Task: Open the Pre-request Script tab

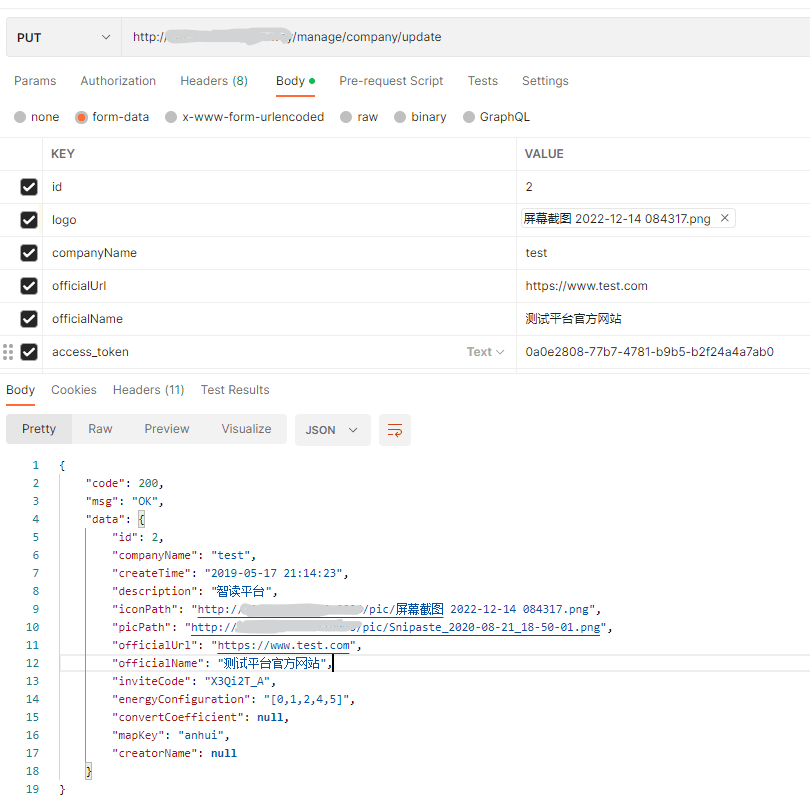Action: click(x=391, y=81)
